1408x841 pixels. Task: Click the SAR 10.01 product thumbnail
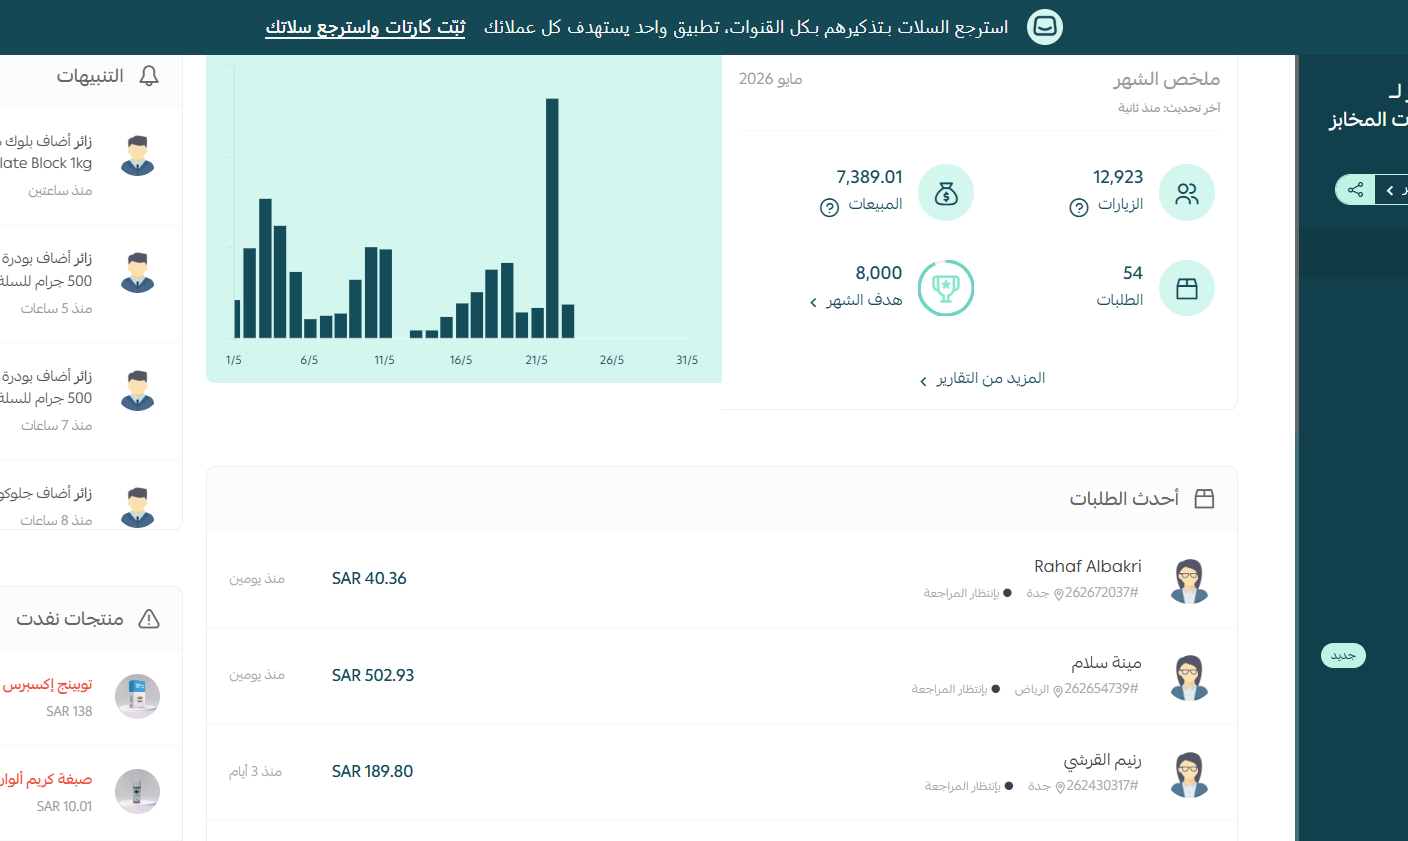(x=137, y=791)
